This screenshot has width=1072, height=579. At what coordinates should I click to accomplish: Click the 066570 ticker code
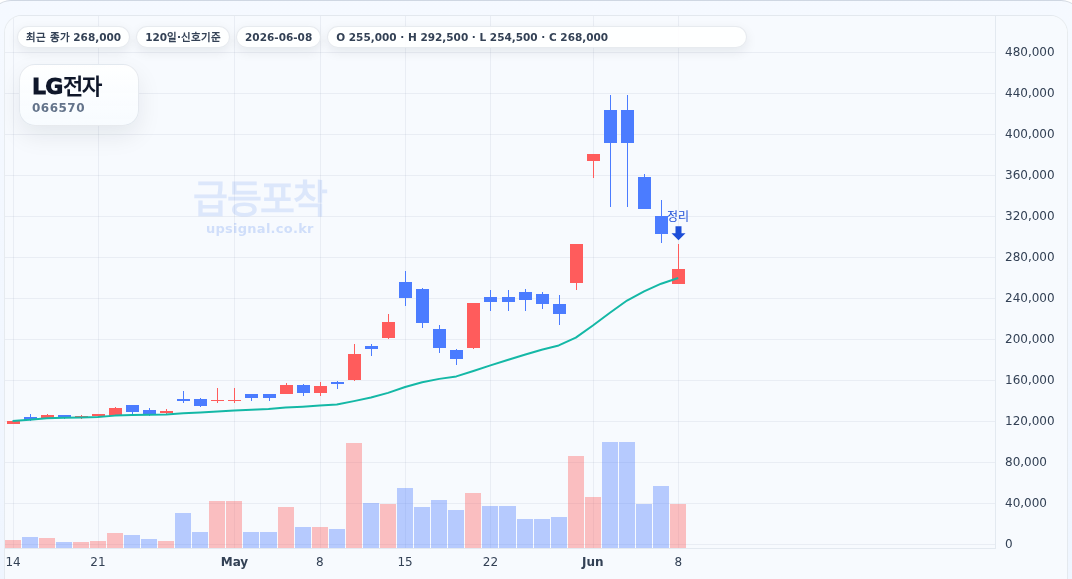pyautogui.click(x=58, y=108)
